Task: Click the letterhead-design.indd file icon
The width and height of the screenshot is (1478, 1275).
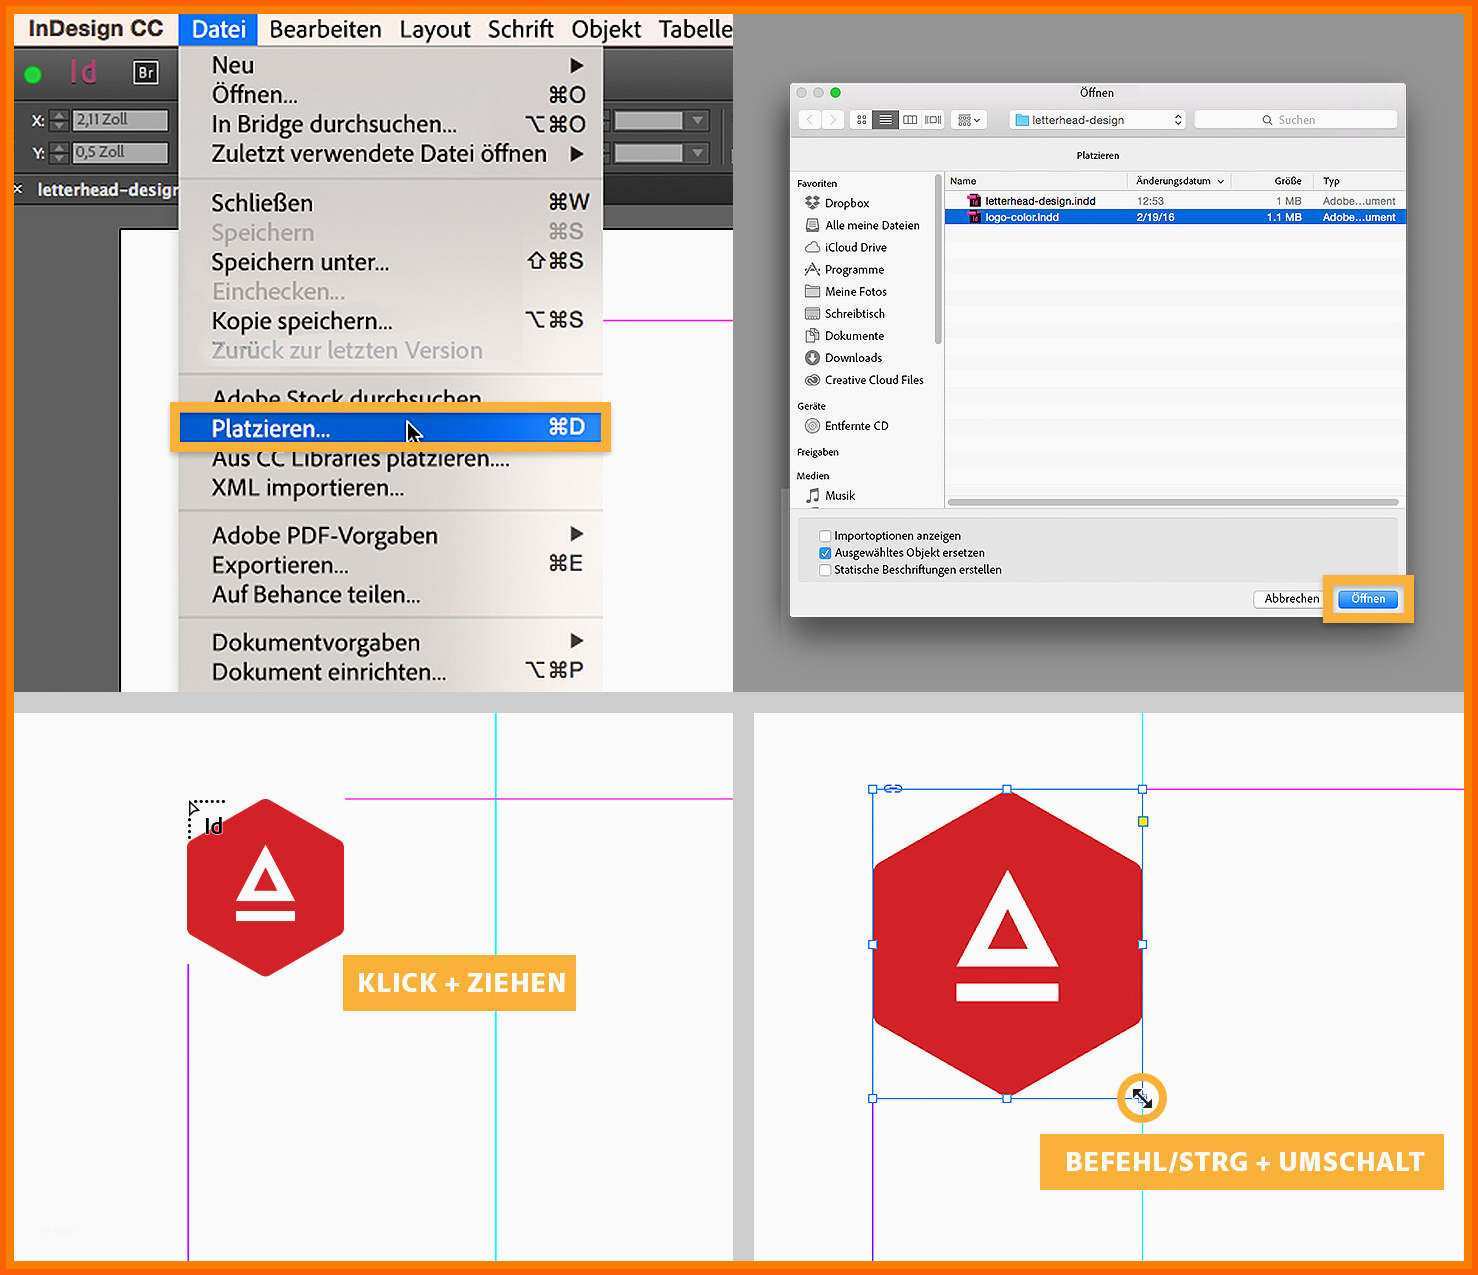Action: tap(974, 201)
